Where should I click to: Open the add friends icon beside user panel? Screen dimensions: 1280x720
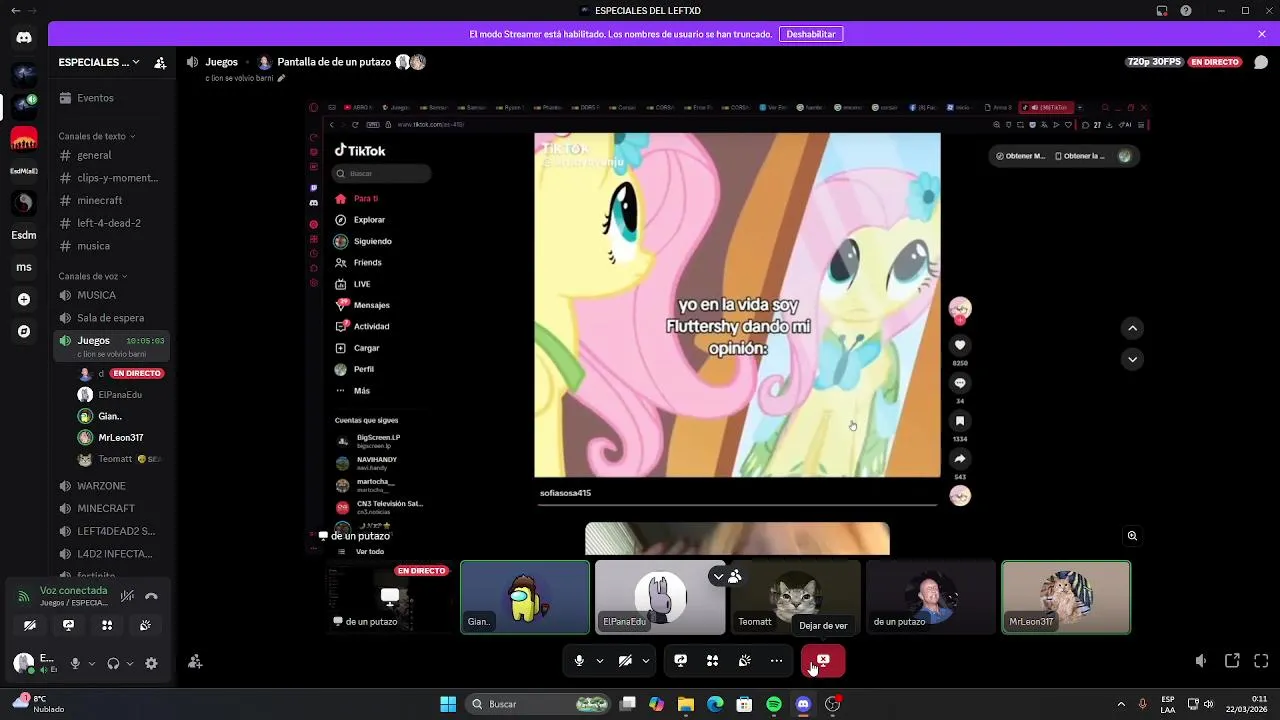[195, 662]
